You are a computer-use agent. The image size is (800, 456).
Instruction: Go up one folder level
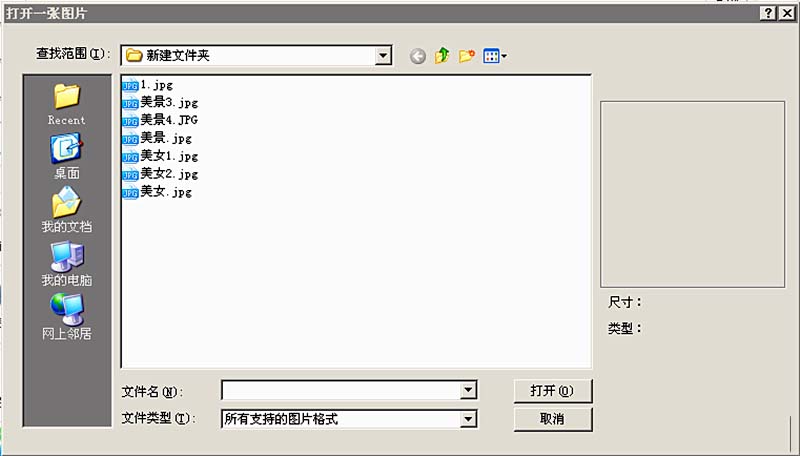(x=442, y=55)
